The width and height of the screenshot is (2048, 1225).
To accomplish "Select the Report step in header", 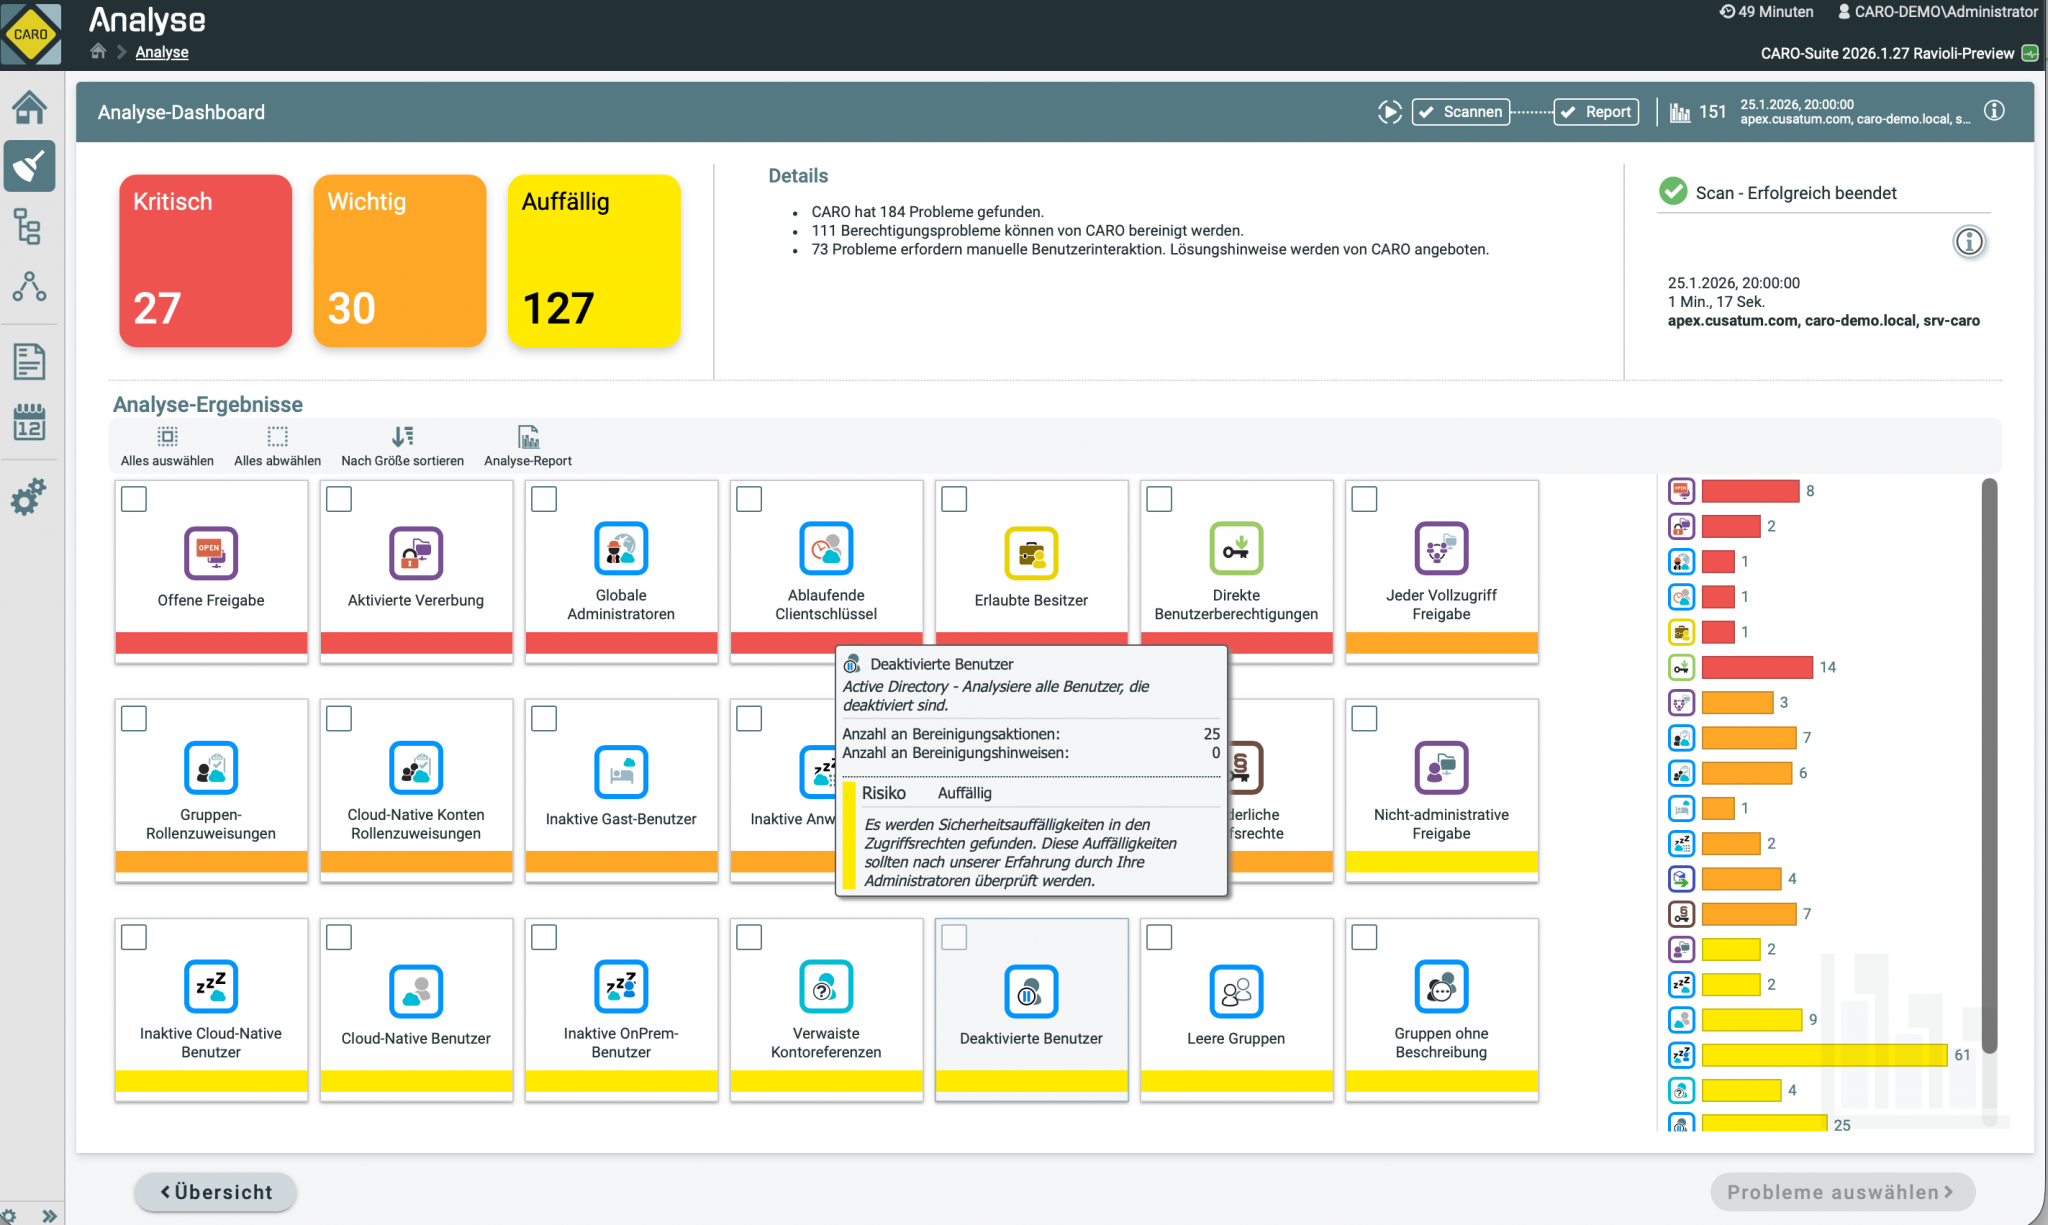I will click(1597, 112).
